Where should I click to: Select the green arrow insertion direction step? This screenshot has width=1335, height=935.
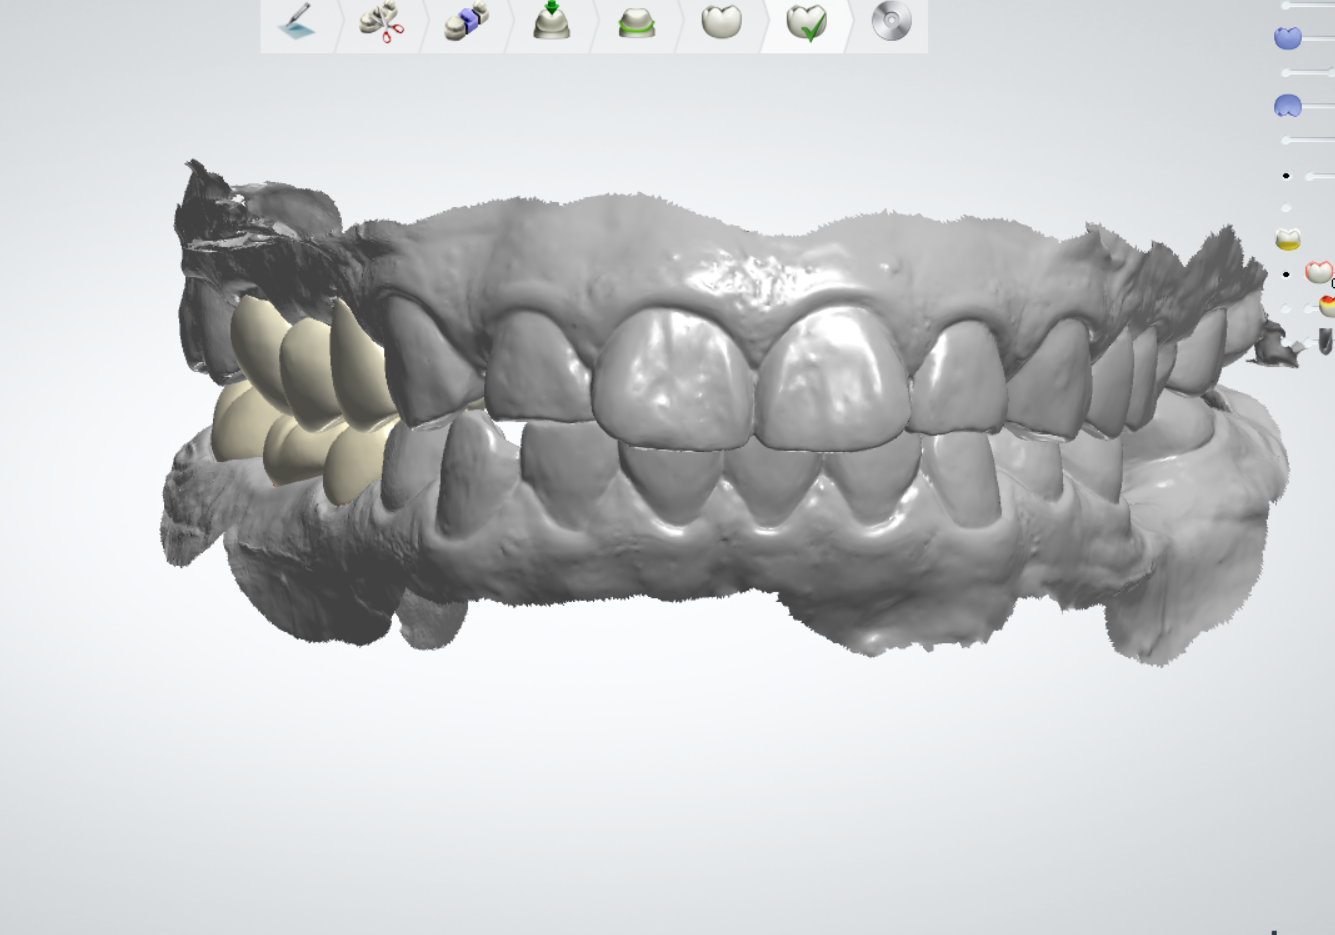tap(551, 21)
